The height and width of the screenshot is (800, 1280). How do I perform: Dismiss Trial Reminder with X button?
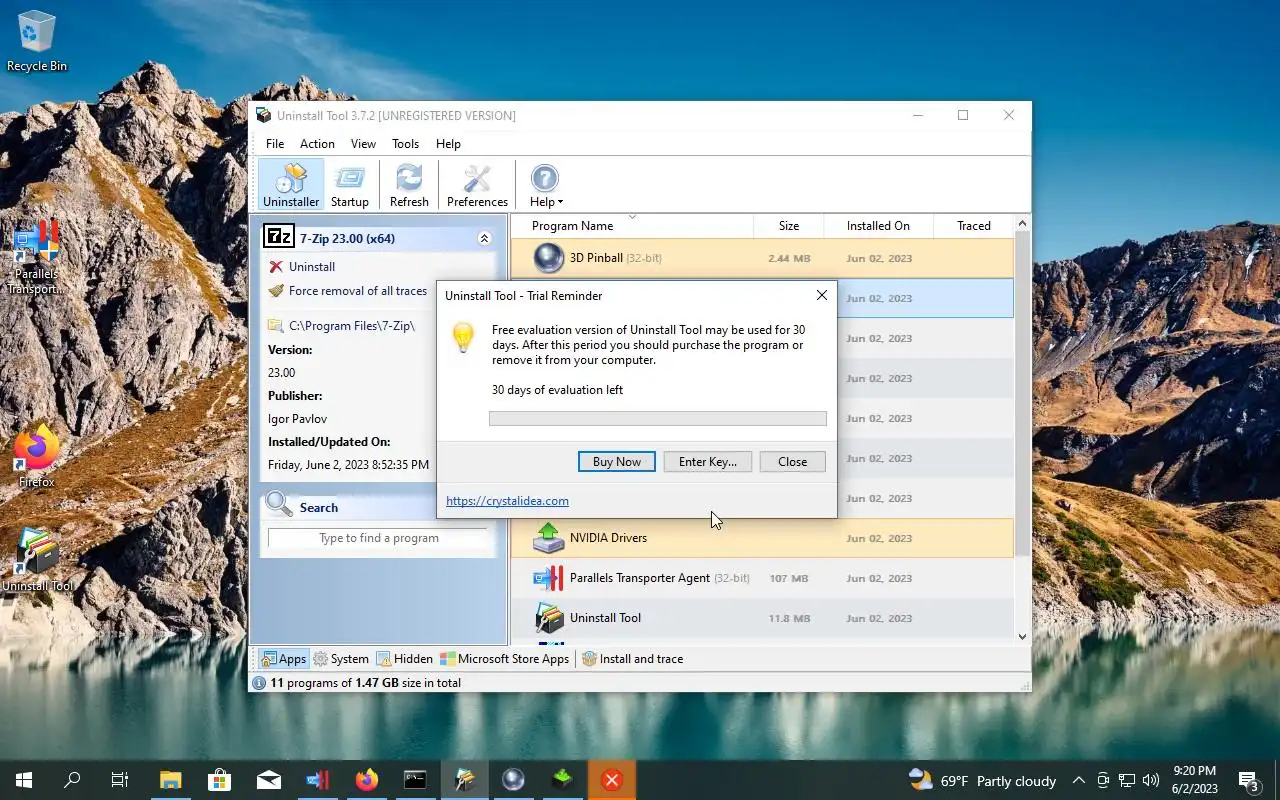coord(821,296)
